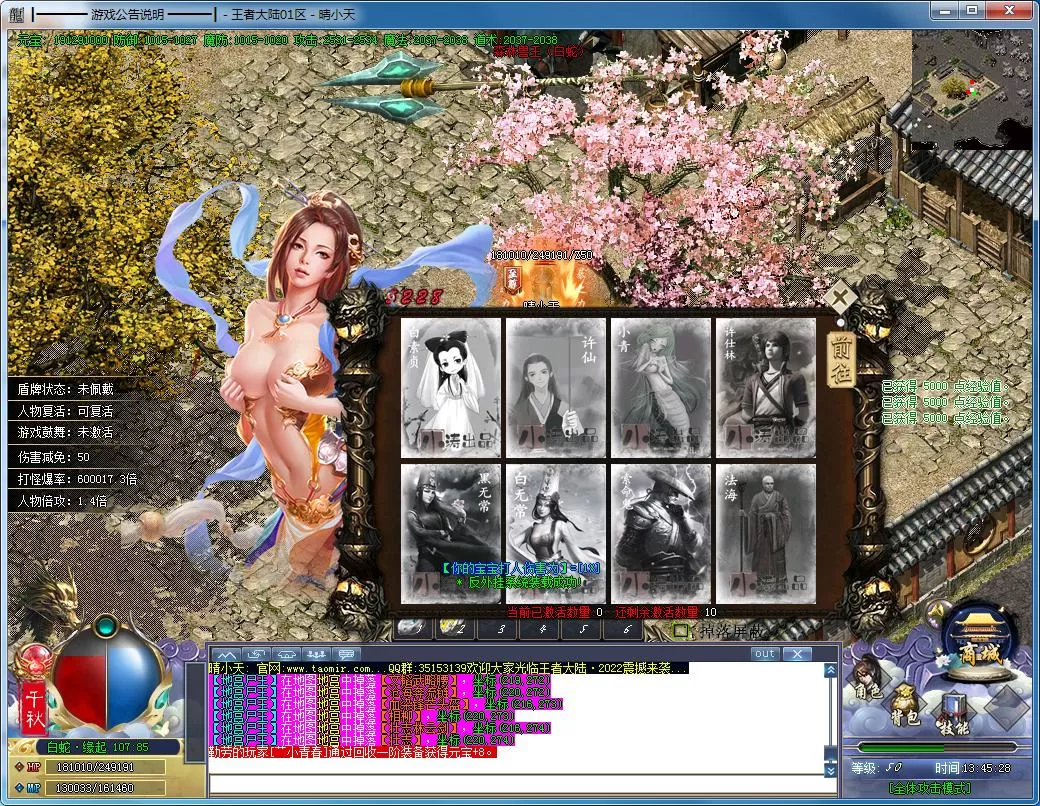
Task: Close the chat panel with X button
Action: coord(797,653)
